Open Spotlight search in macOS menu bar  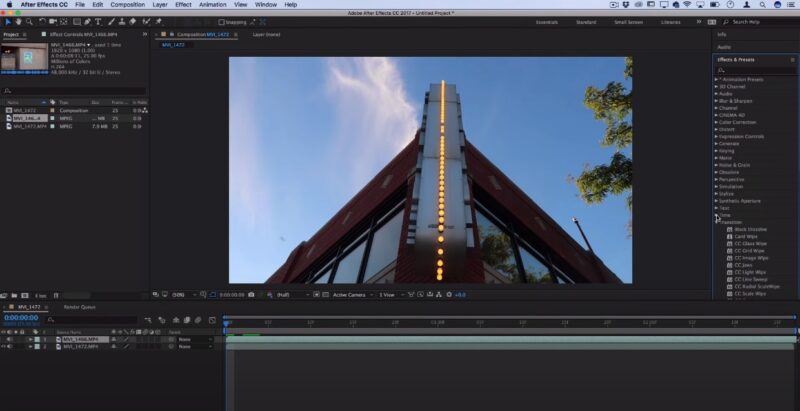[762, 5]
